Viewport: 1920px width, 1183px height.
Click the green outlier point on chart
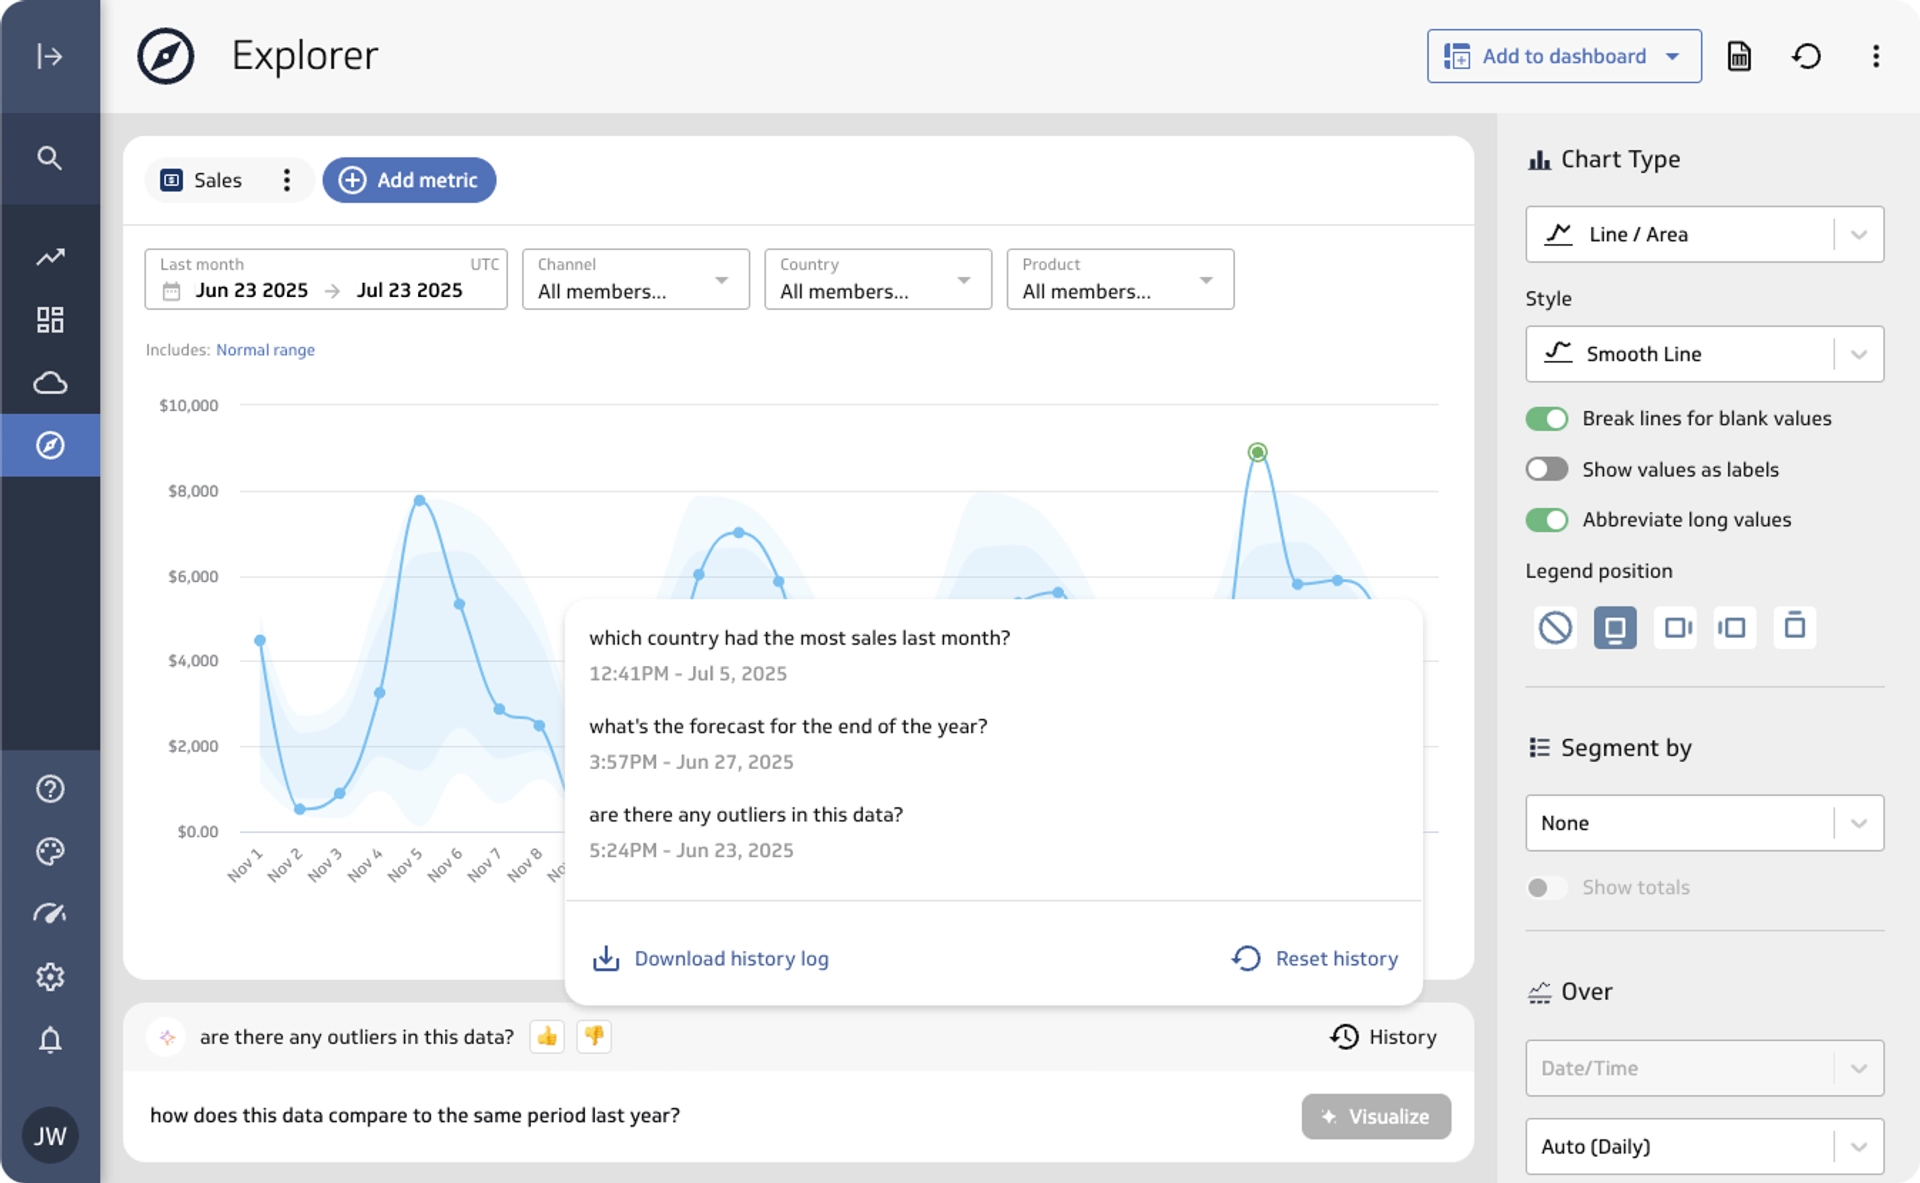(x=1257, y=452)
